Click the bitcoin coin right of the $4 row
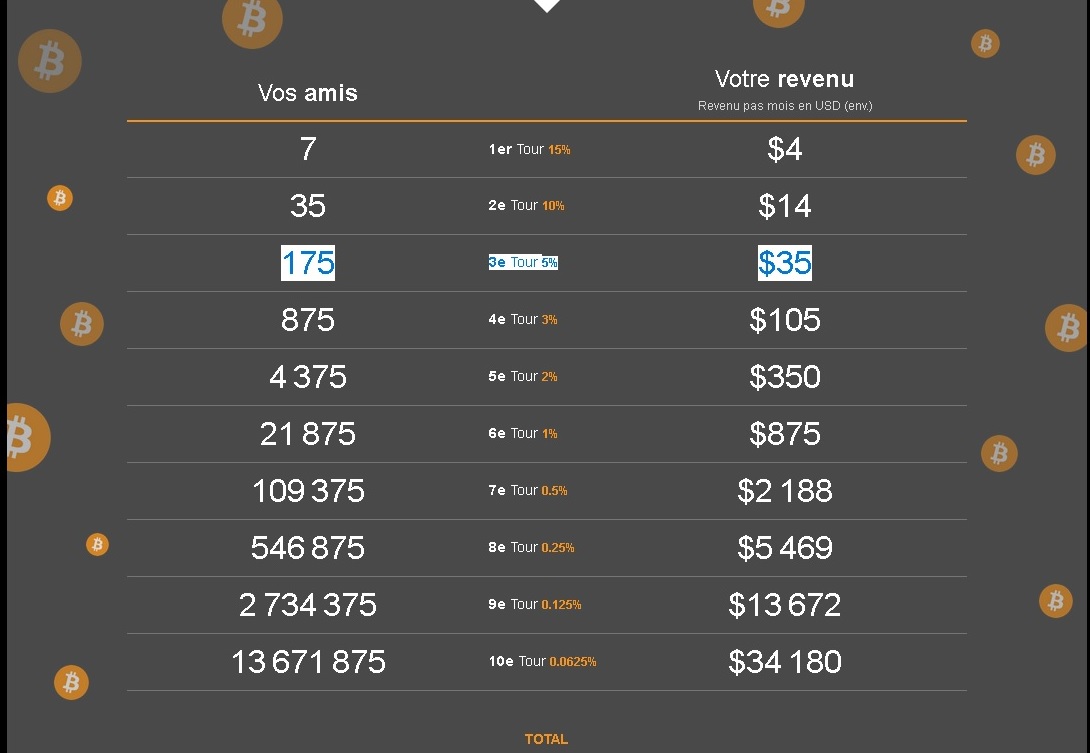Screen dimensions: 1090x753 [x=1036, y=154]
